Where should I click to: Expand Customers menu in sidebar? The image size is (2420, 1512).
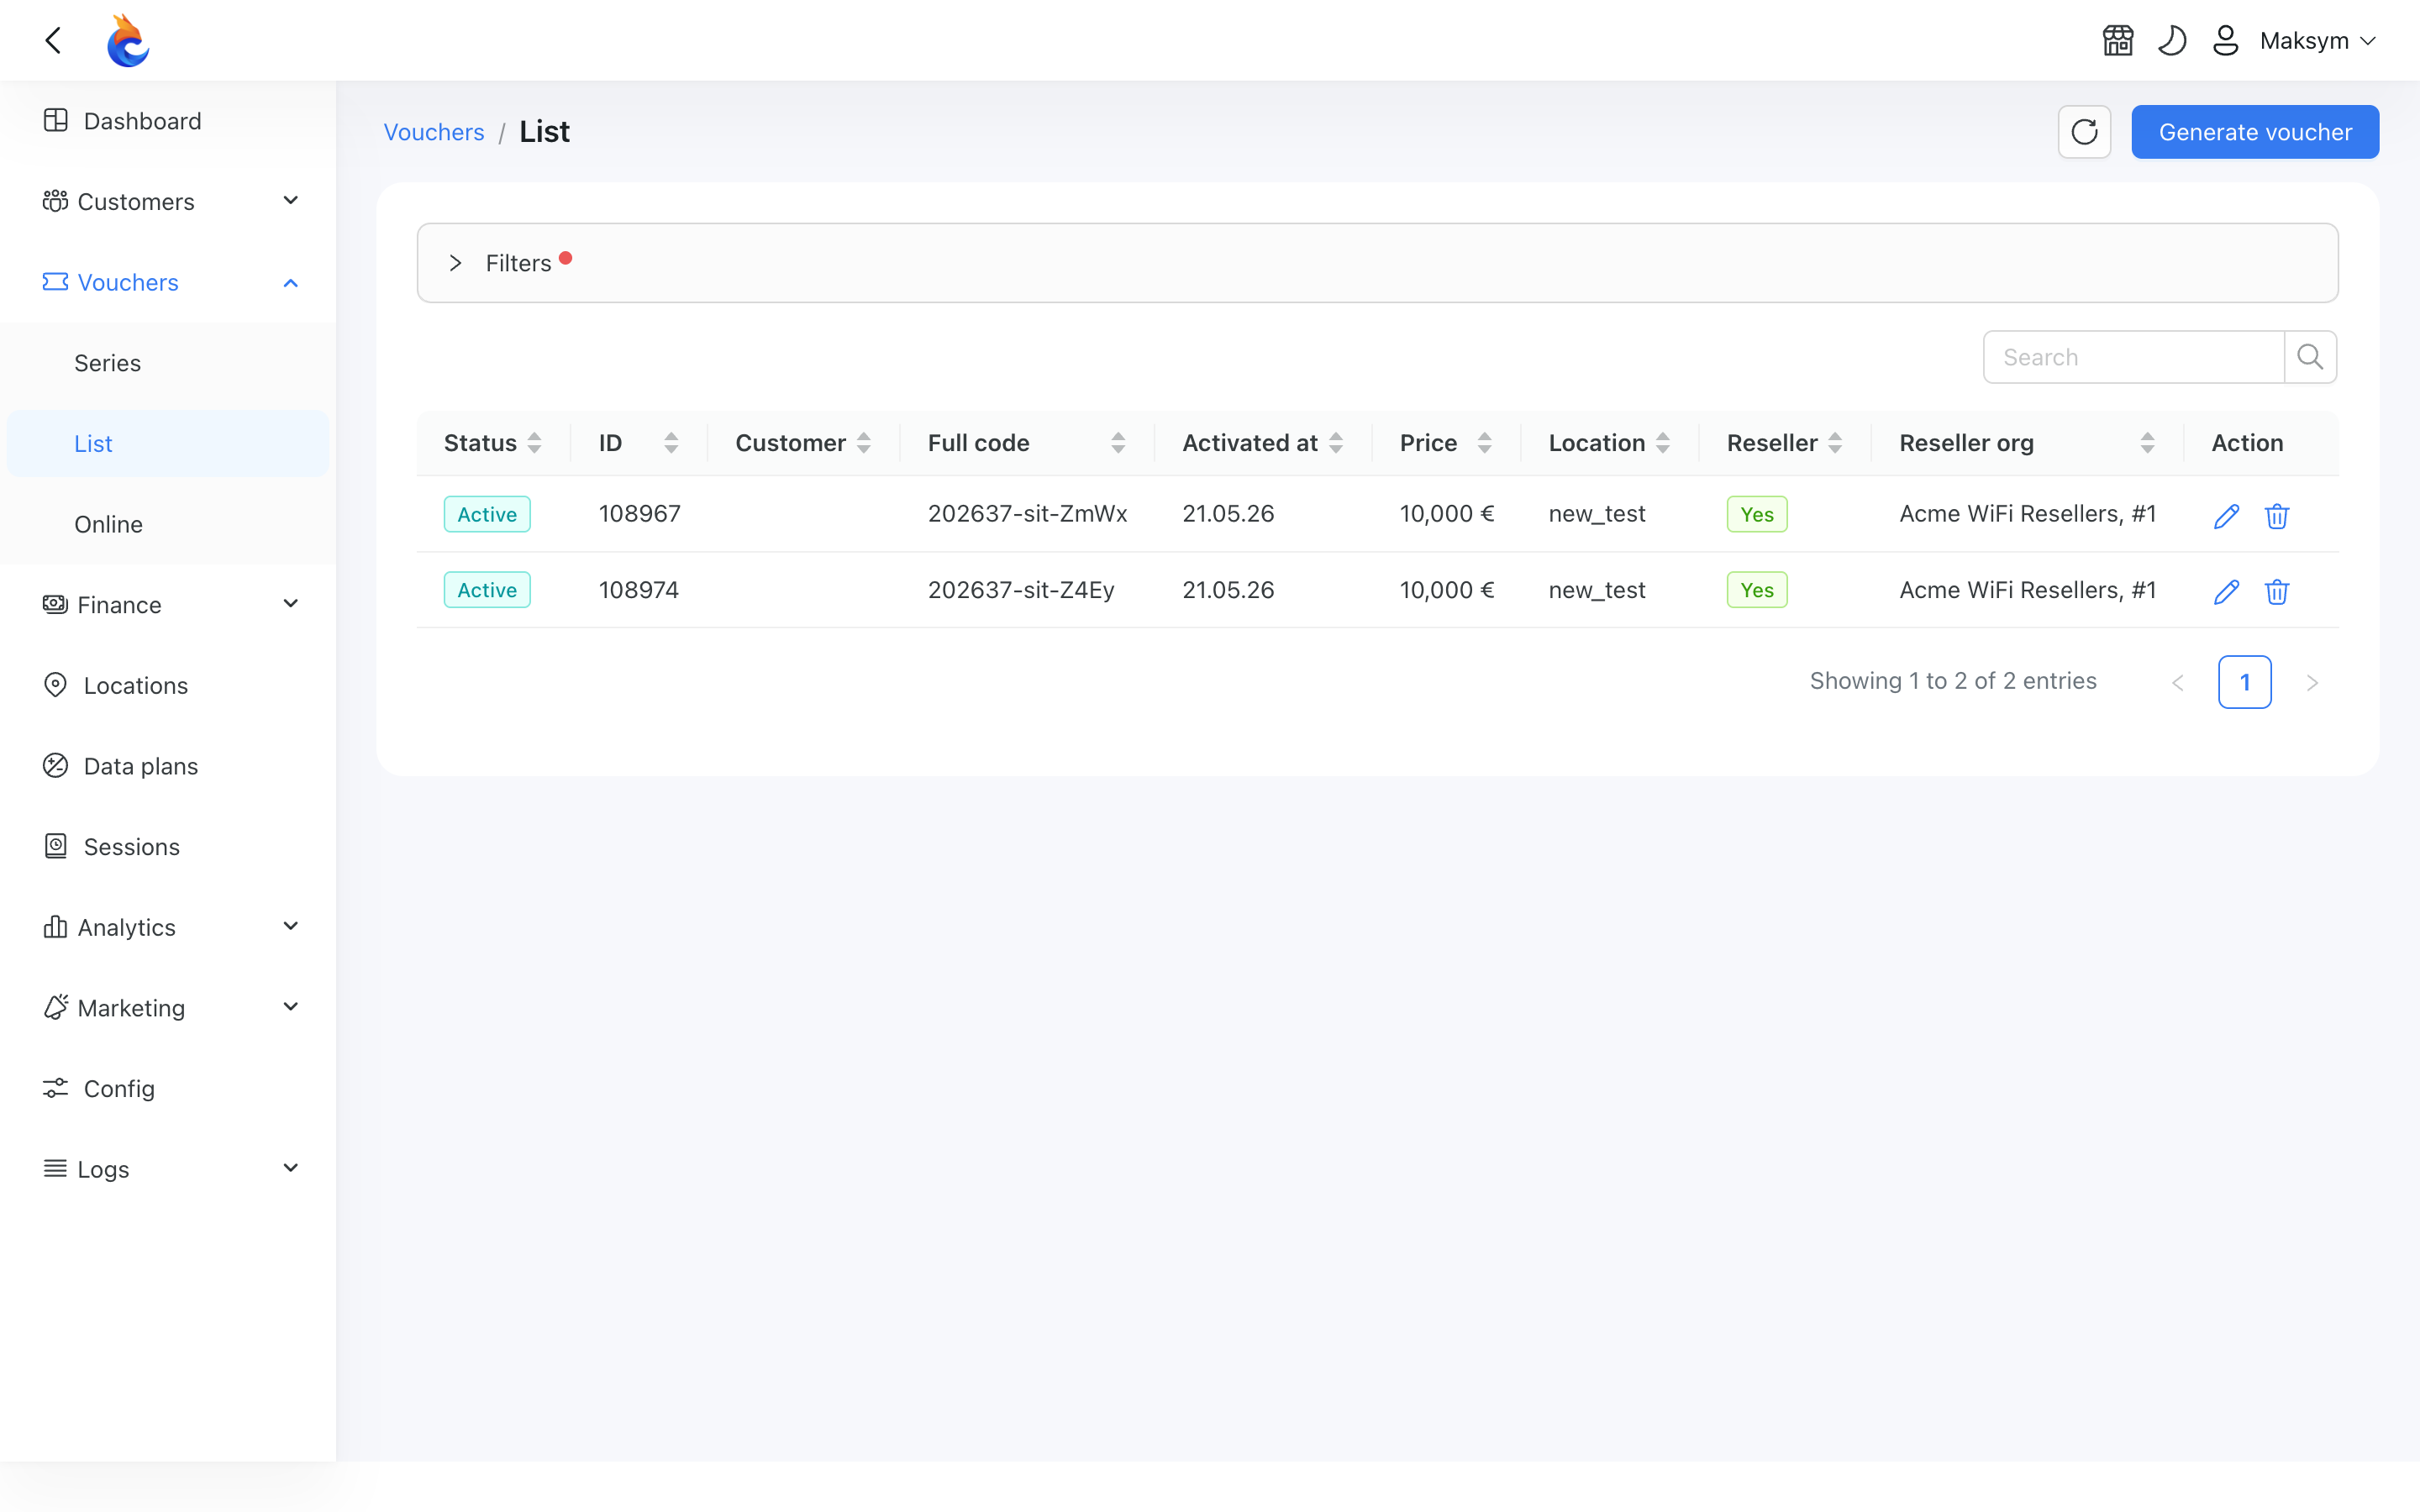168,202
